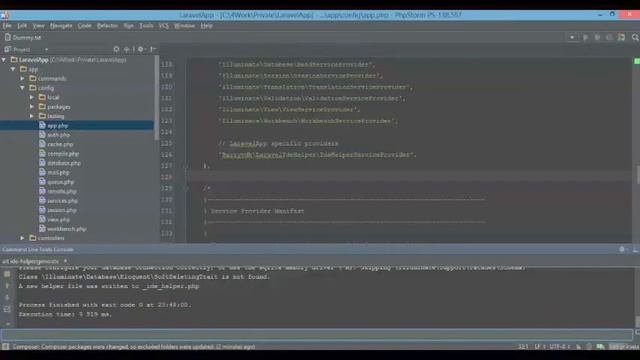
Task: Expand the packages folder
Action: click(x=32, y=107)
